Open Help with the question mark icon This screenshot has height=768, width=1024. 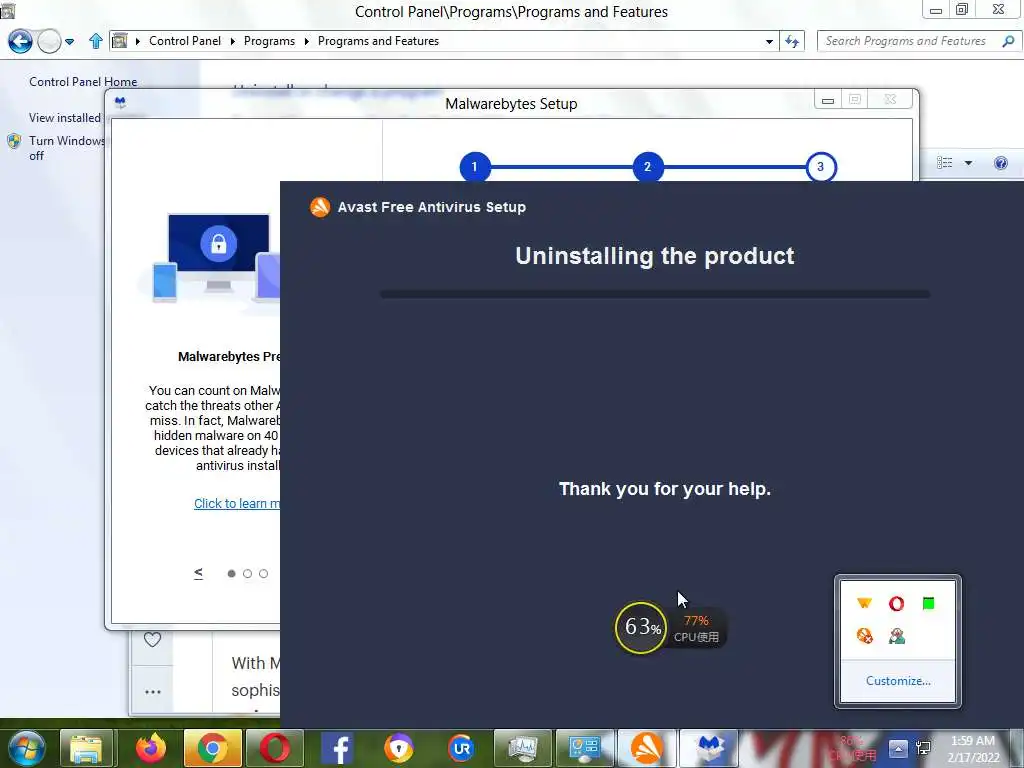tap(1000, 163)
